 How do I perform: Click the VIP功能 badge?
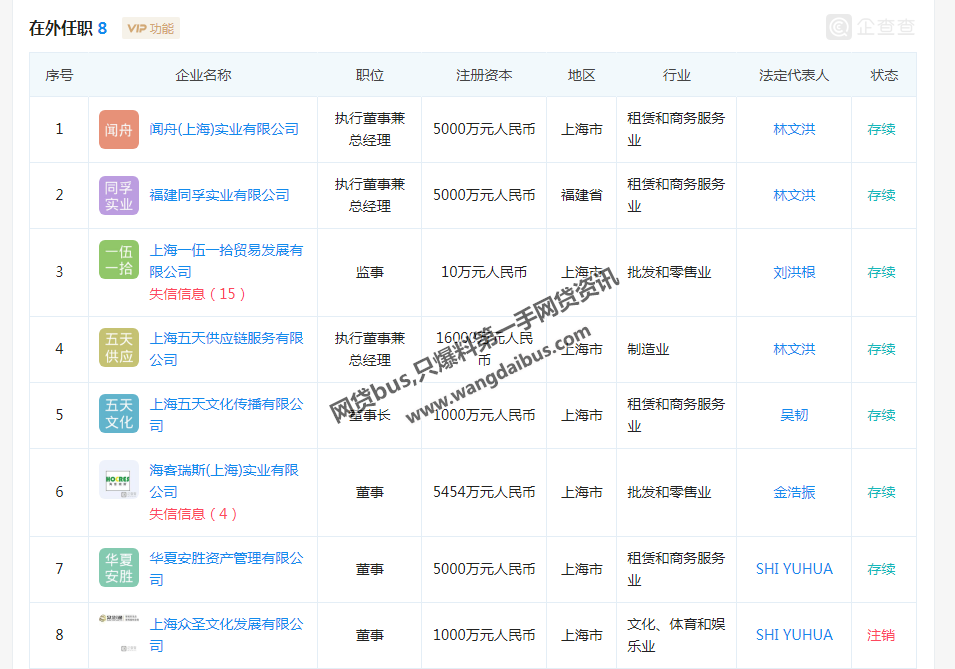tap(151, 28)
